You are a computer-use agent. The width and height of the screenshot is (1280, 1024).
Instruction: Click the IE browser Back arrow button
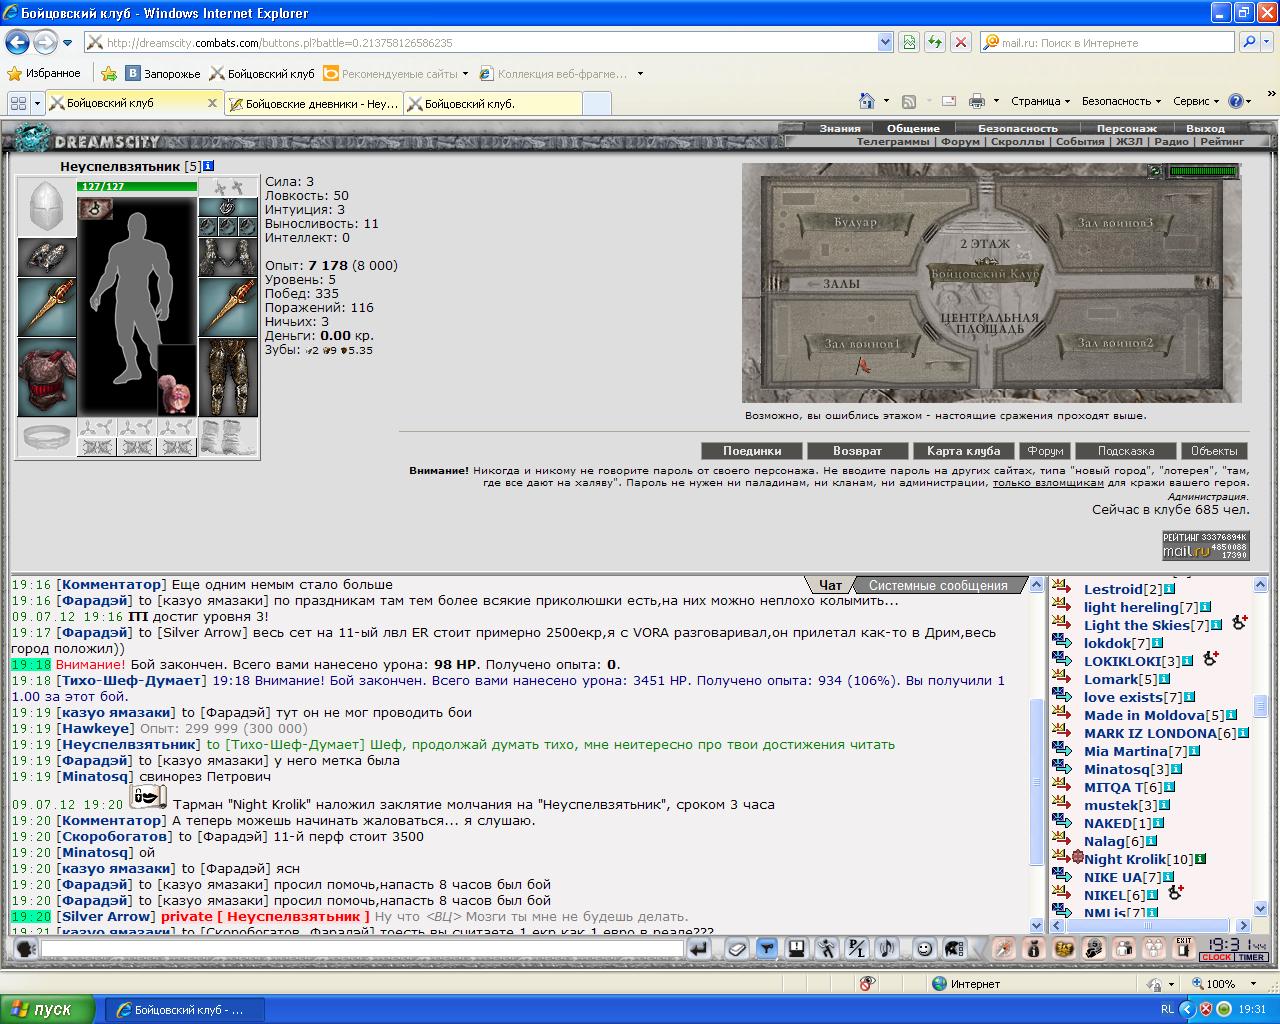point(17,42)
